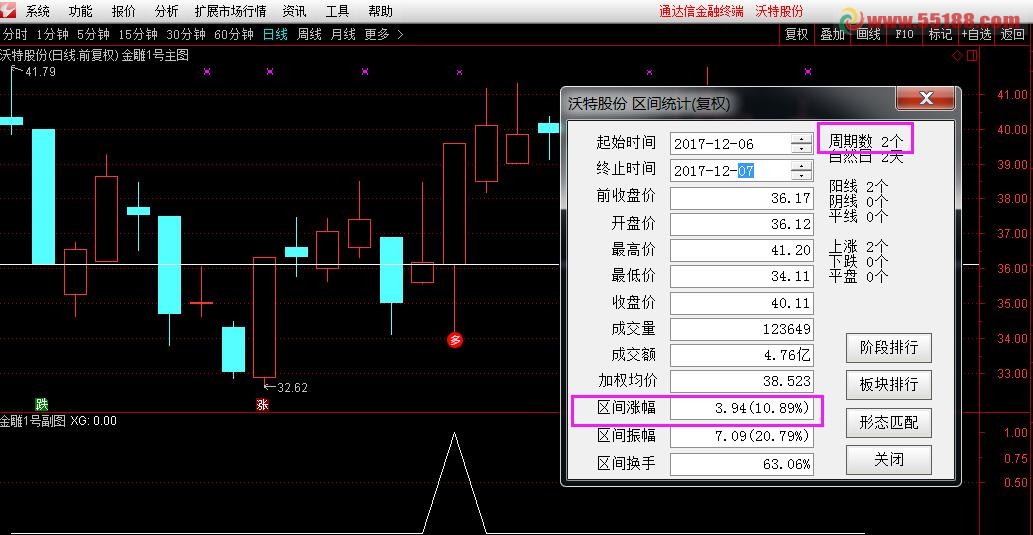Screen dimensions: 1033x535
Task: Switch to 周线 weekly chart
Action: pos(309,34)
